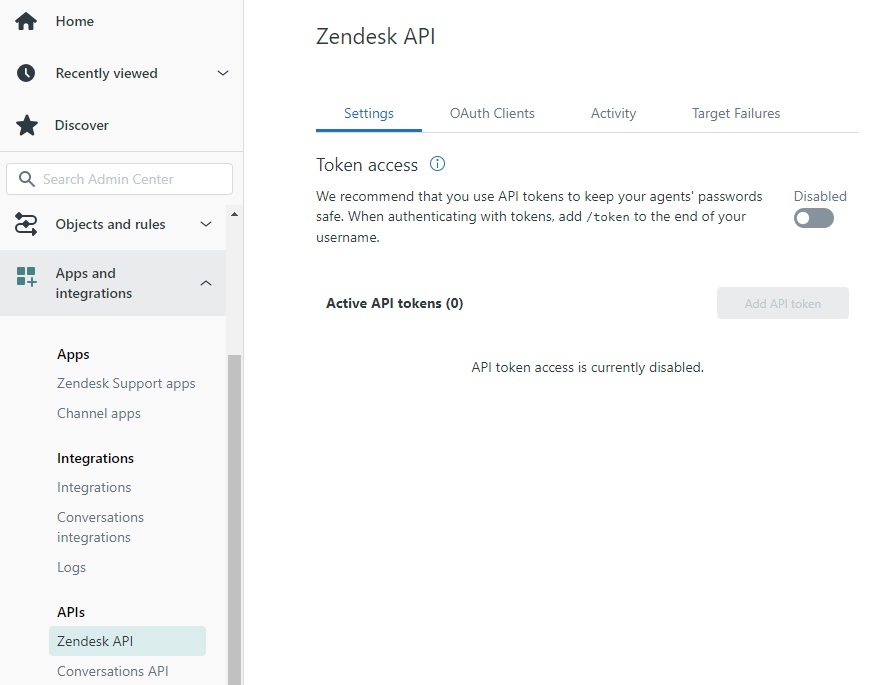This screenshot has height=685, width=870.
Task: Click the Token access info icon
Action: tap(437, 164)
